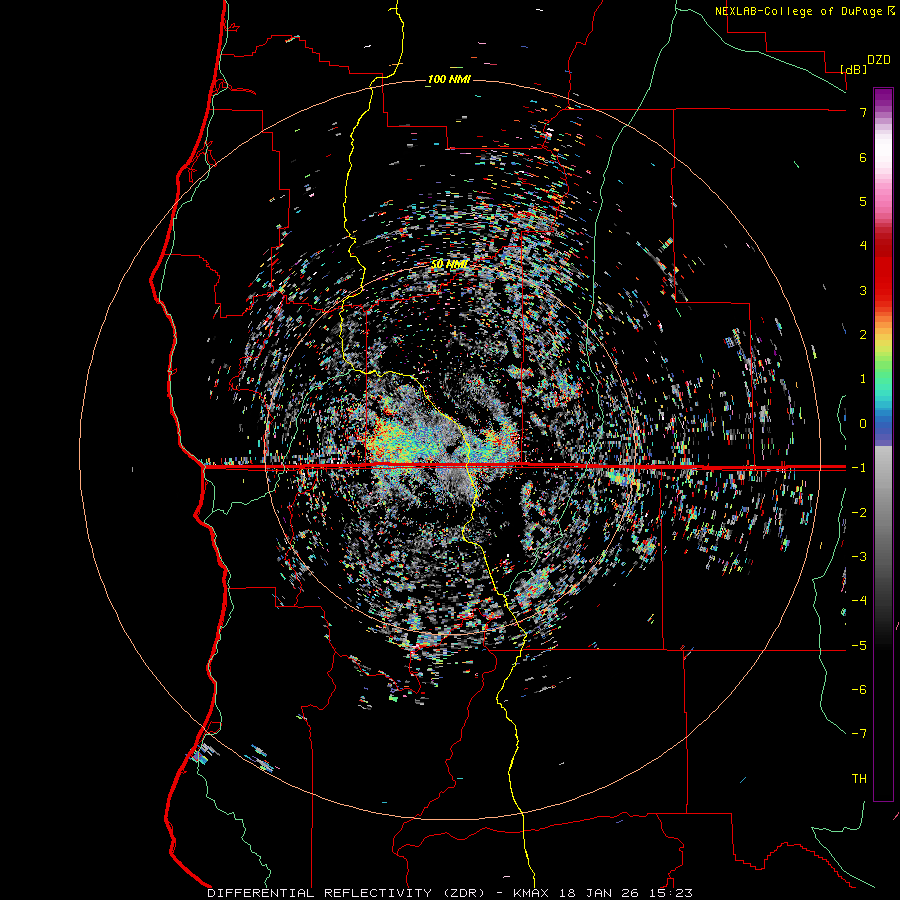The width and height of the screenshot is (900, 900).
Task: Click the DZD legend title
Action: 879,60
